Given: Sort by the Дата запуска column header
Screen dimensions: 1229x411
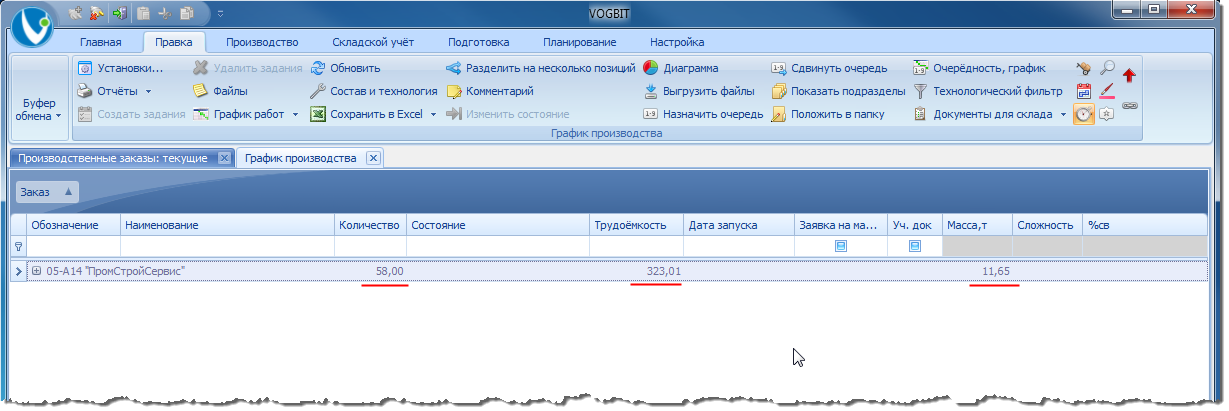Looking at the screenshot, I should coord(740,225).
